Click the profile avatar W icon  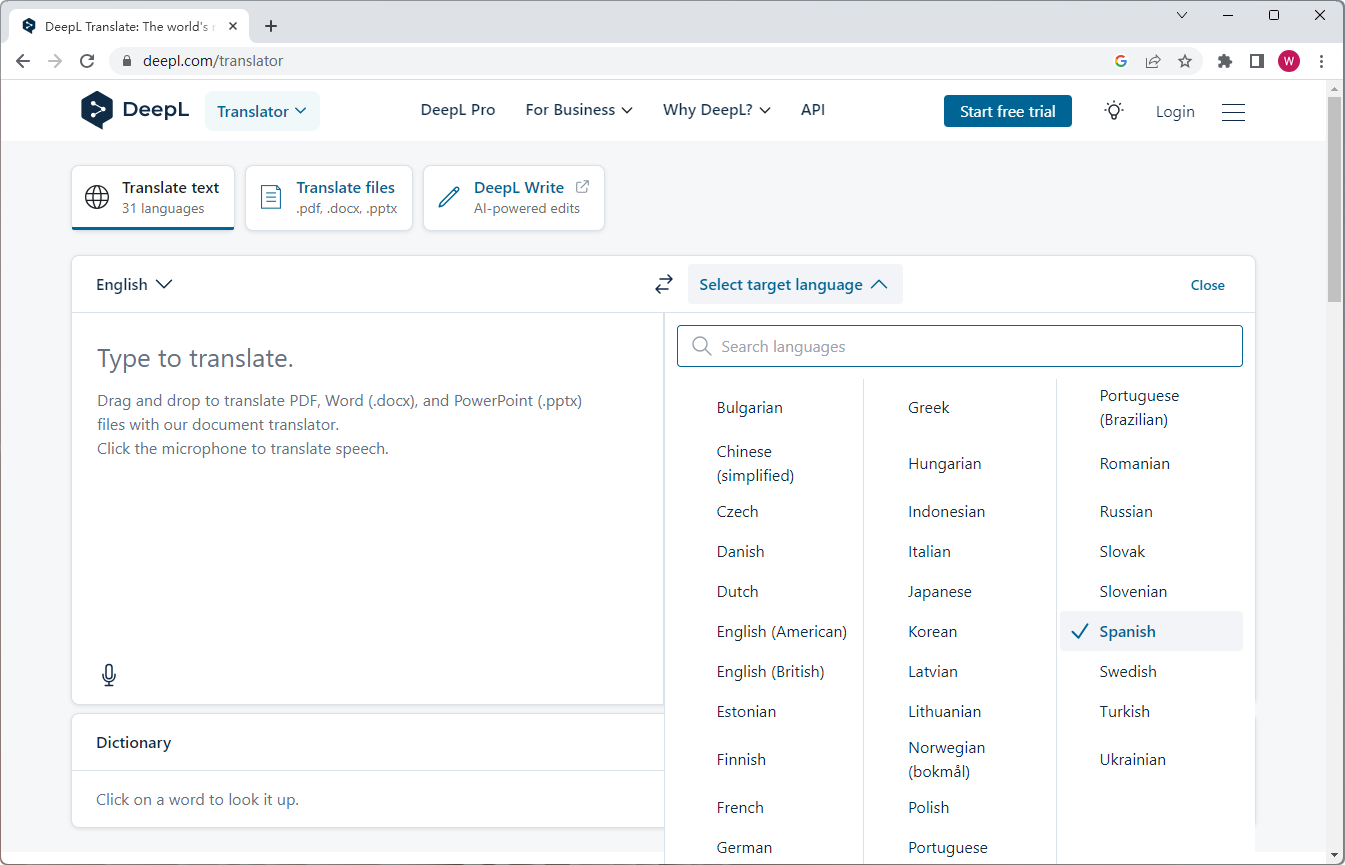[1289, 61]
